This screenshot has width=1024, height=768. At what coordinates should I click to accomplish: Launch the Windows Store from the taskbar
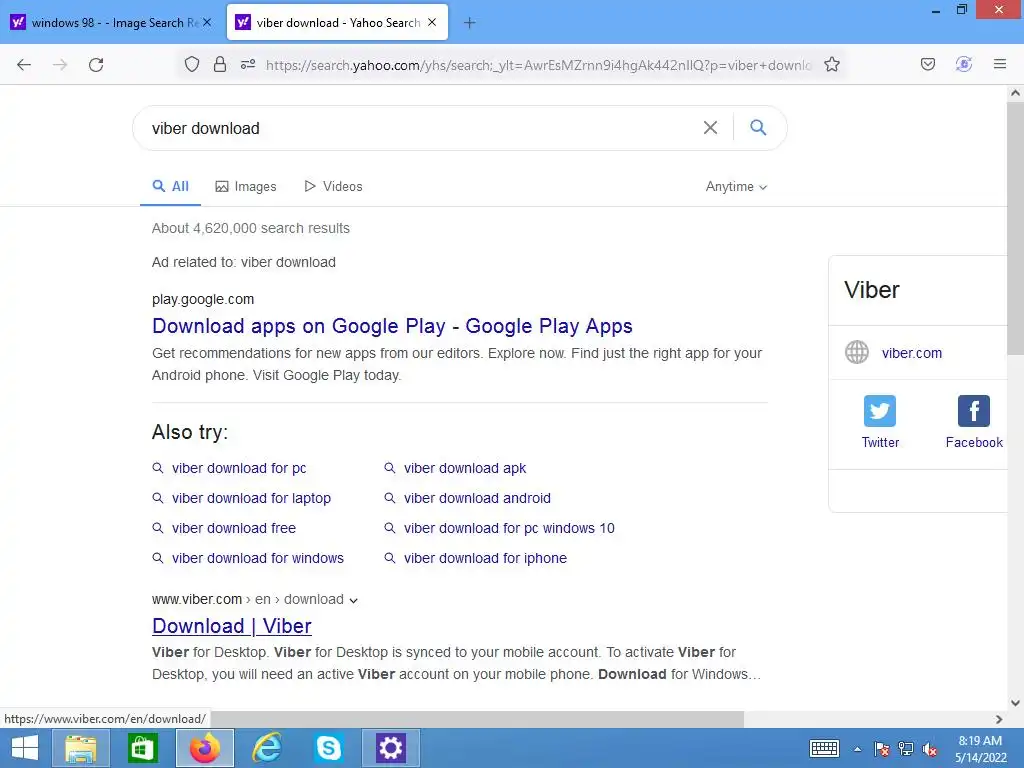point(142,748)
